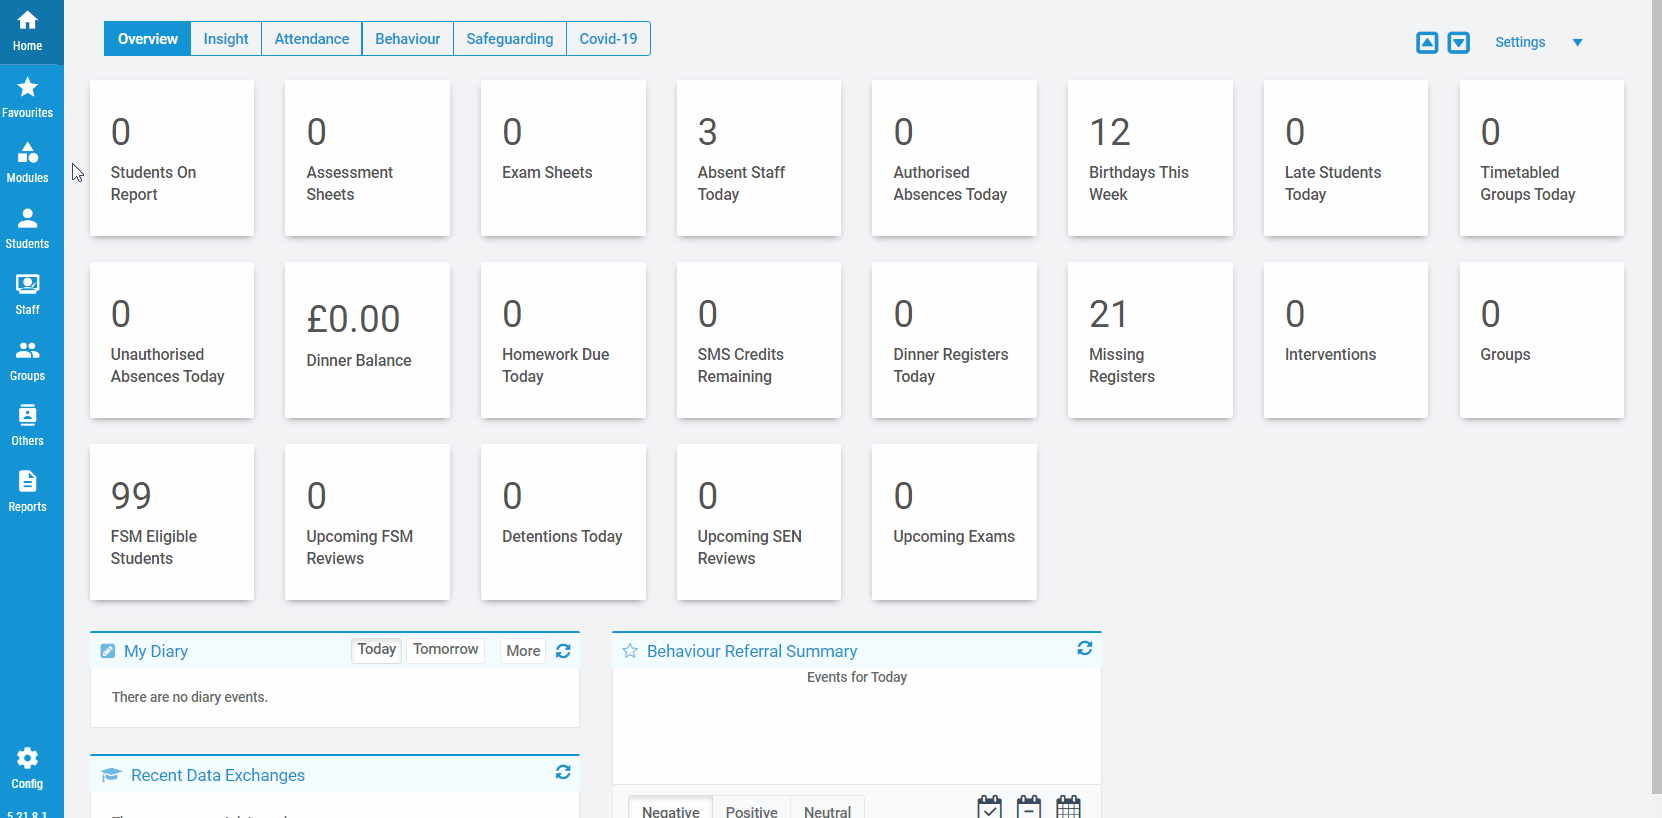Refresh the My Diary panel

click(563, 651)
